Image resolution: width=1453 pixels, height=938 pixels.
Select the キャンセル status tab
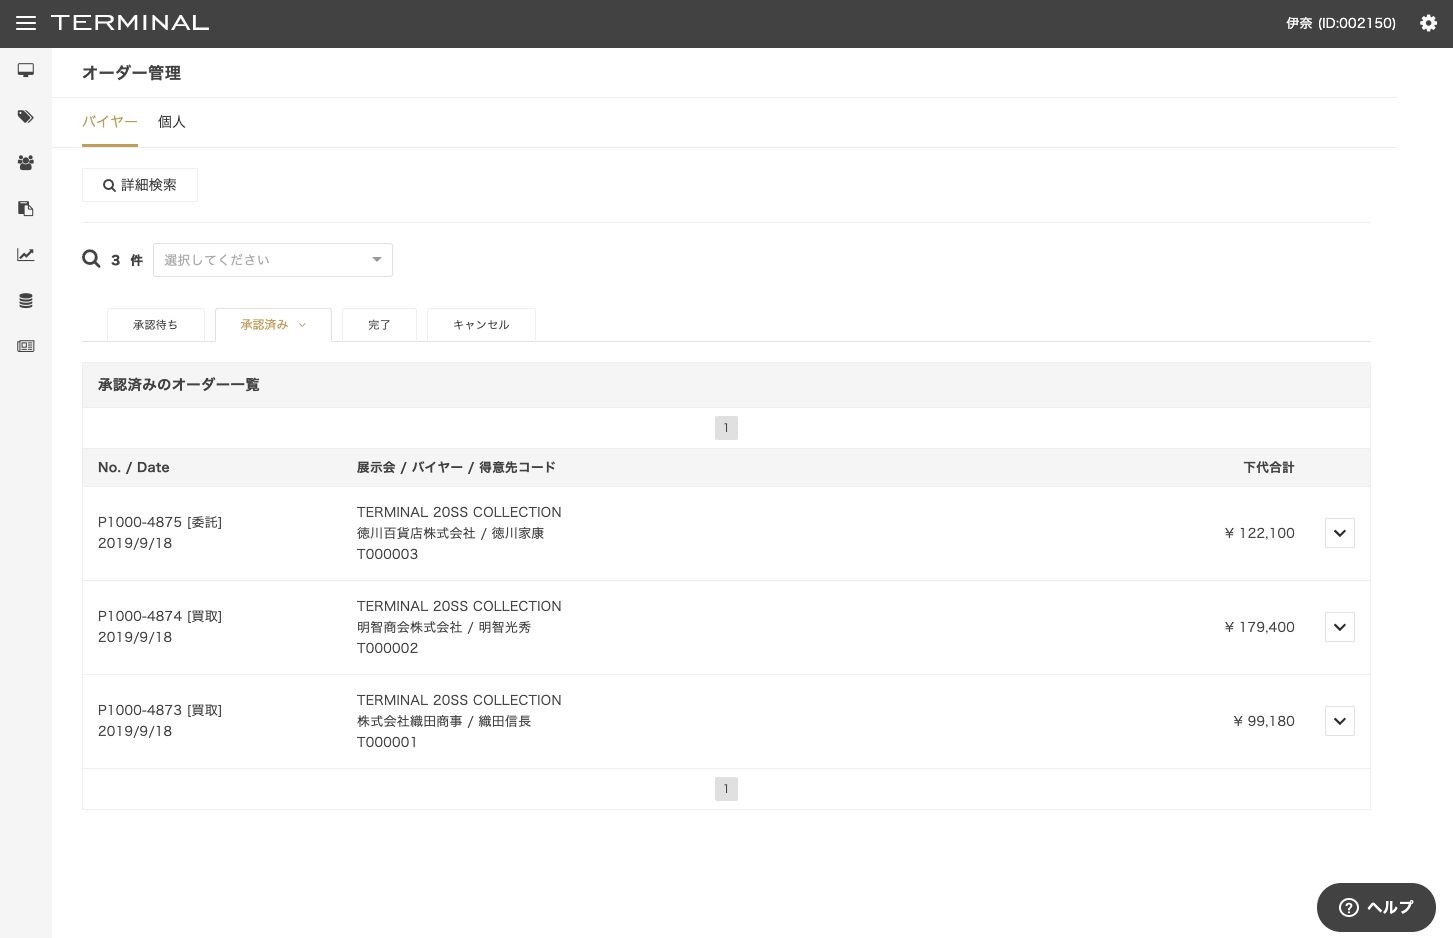(x=481, y=325)
